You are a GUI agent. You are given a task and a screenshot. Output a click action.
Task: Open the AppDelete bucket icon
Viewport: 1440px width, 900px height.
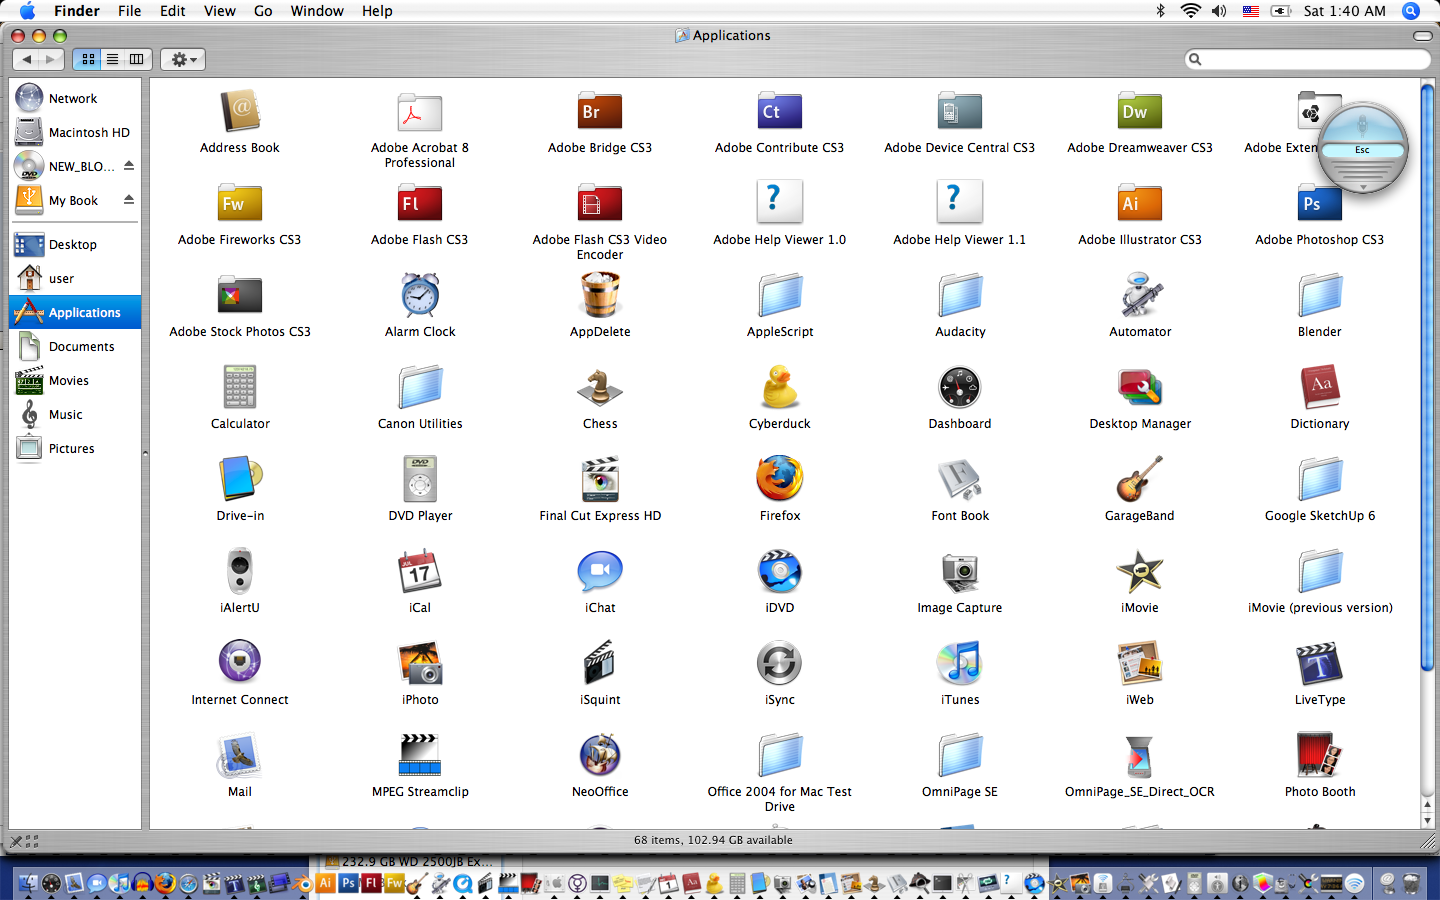(x=600, y=296)
